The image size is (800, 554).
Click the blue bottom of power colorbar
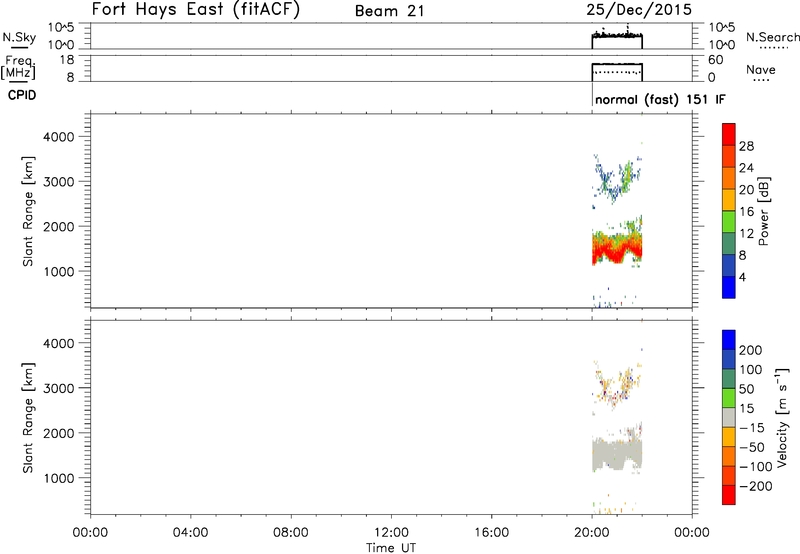729,287
